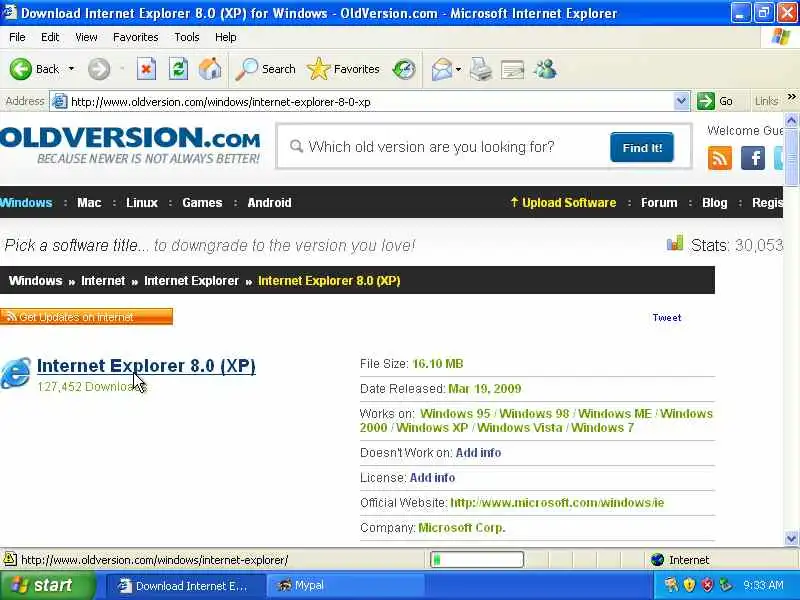800x600 pixels.
Task: Select the Linux navigation tab
Action: [x=142, y=203]
